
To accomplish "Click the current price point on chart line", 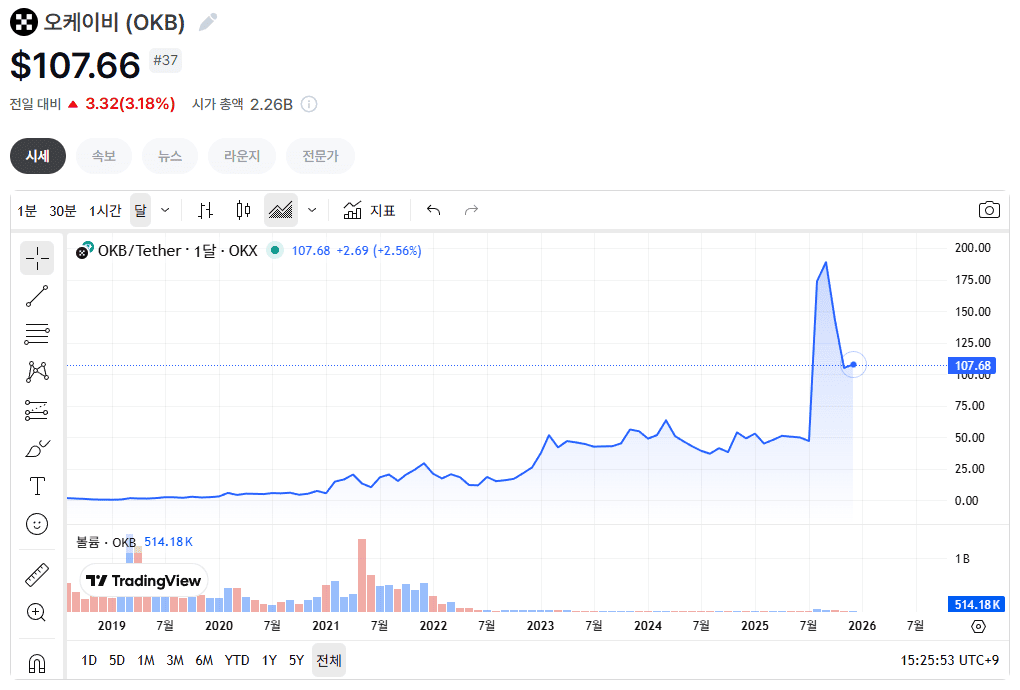I will tap(853, 365).
